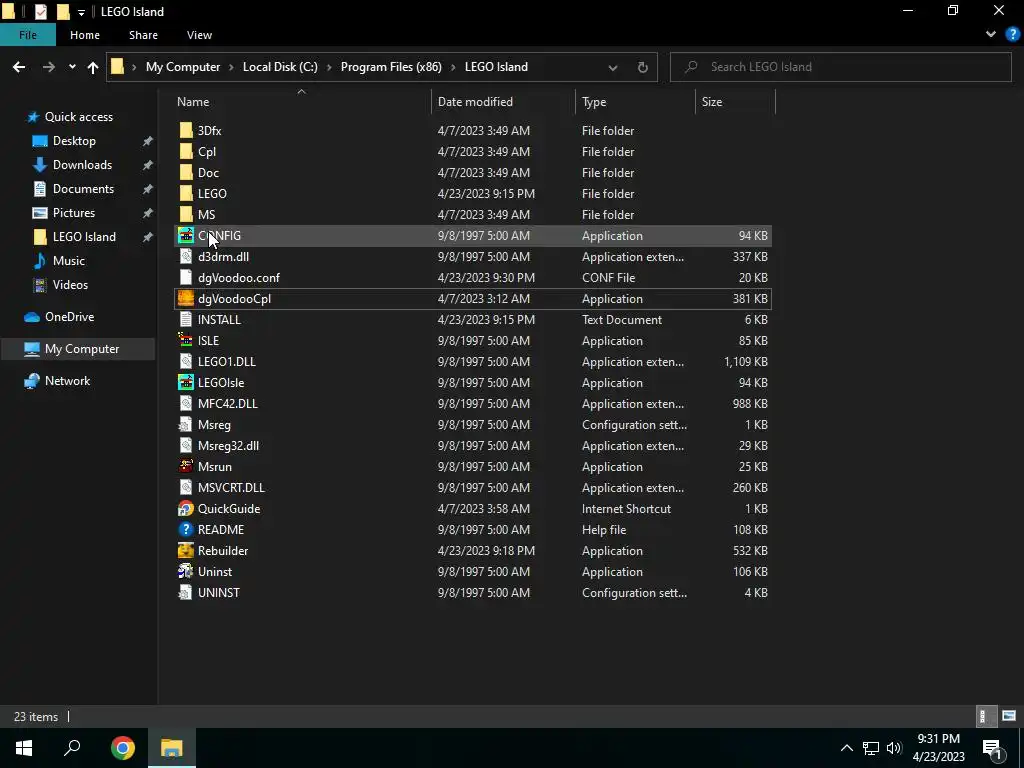Select the UNINST configuration file name
Screen dimensions: 1024x768
(219, 592)
